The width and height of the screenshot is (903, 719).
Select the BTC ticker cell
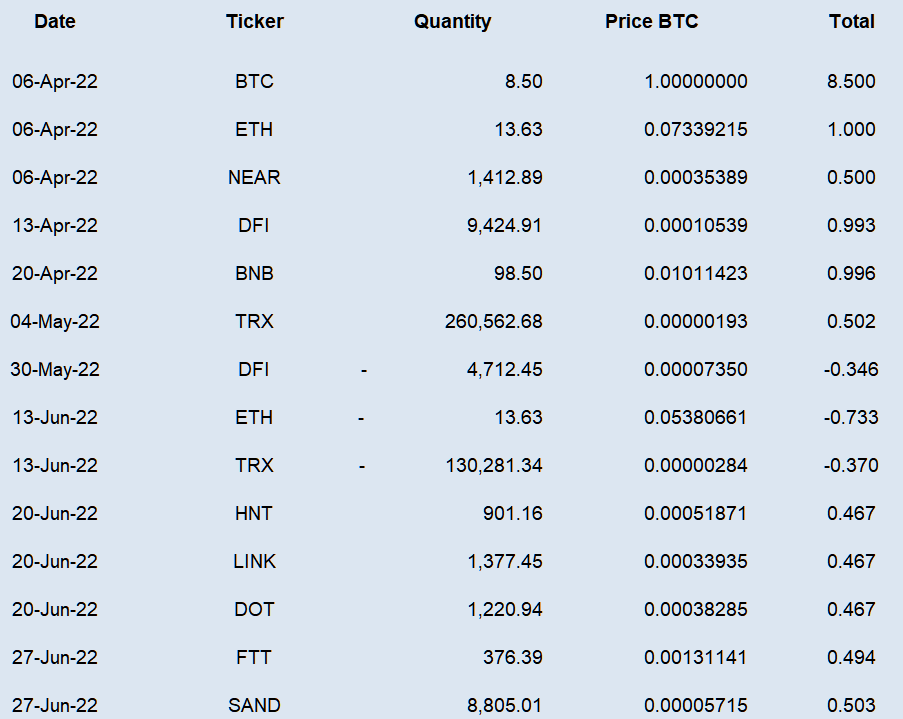tap(254, 81)
